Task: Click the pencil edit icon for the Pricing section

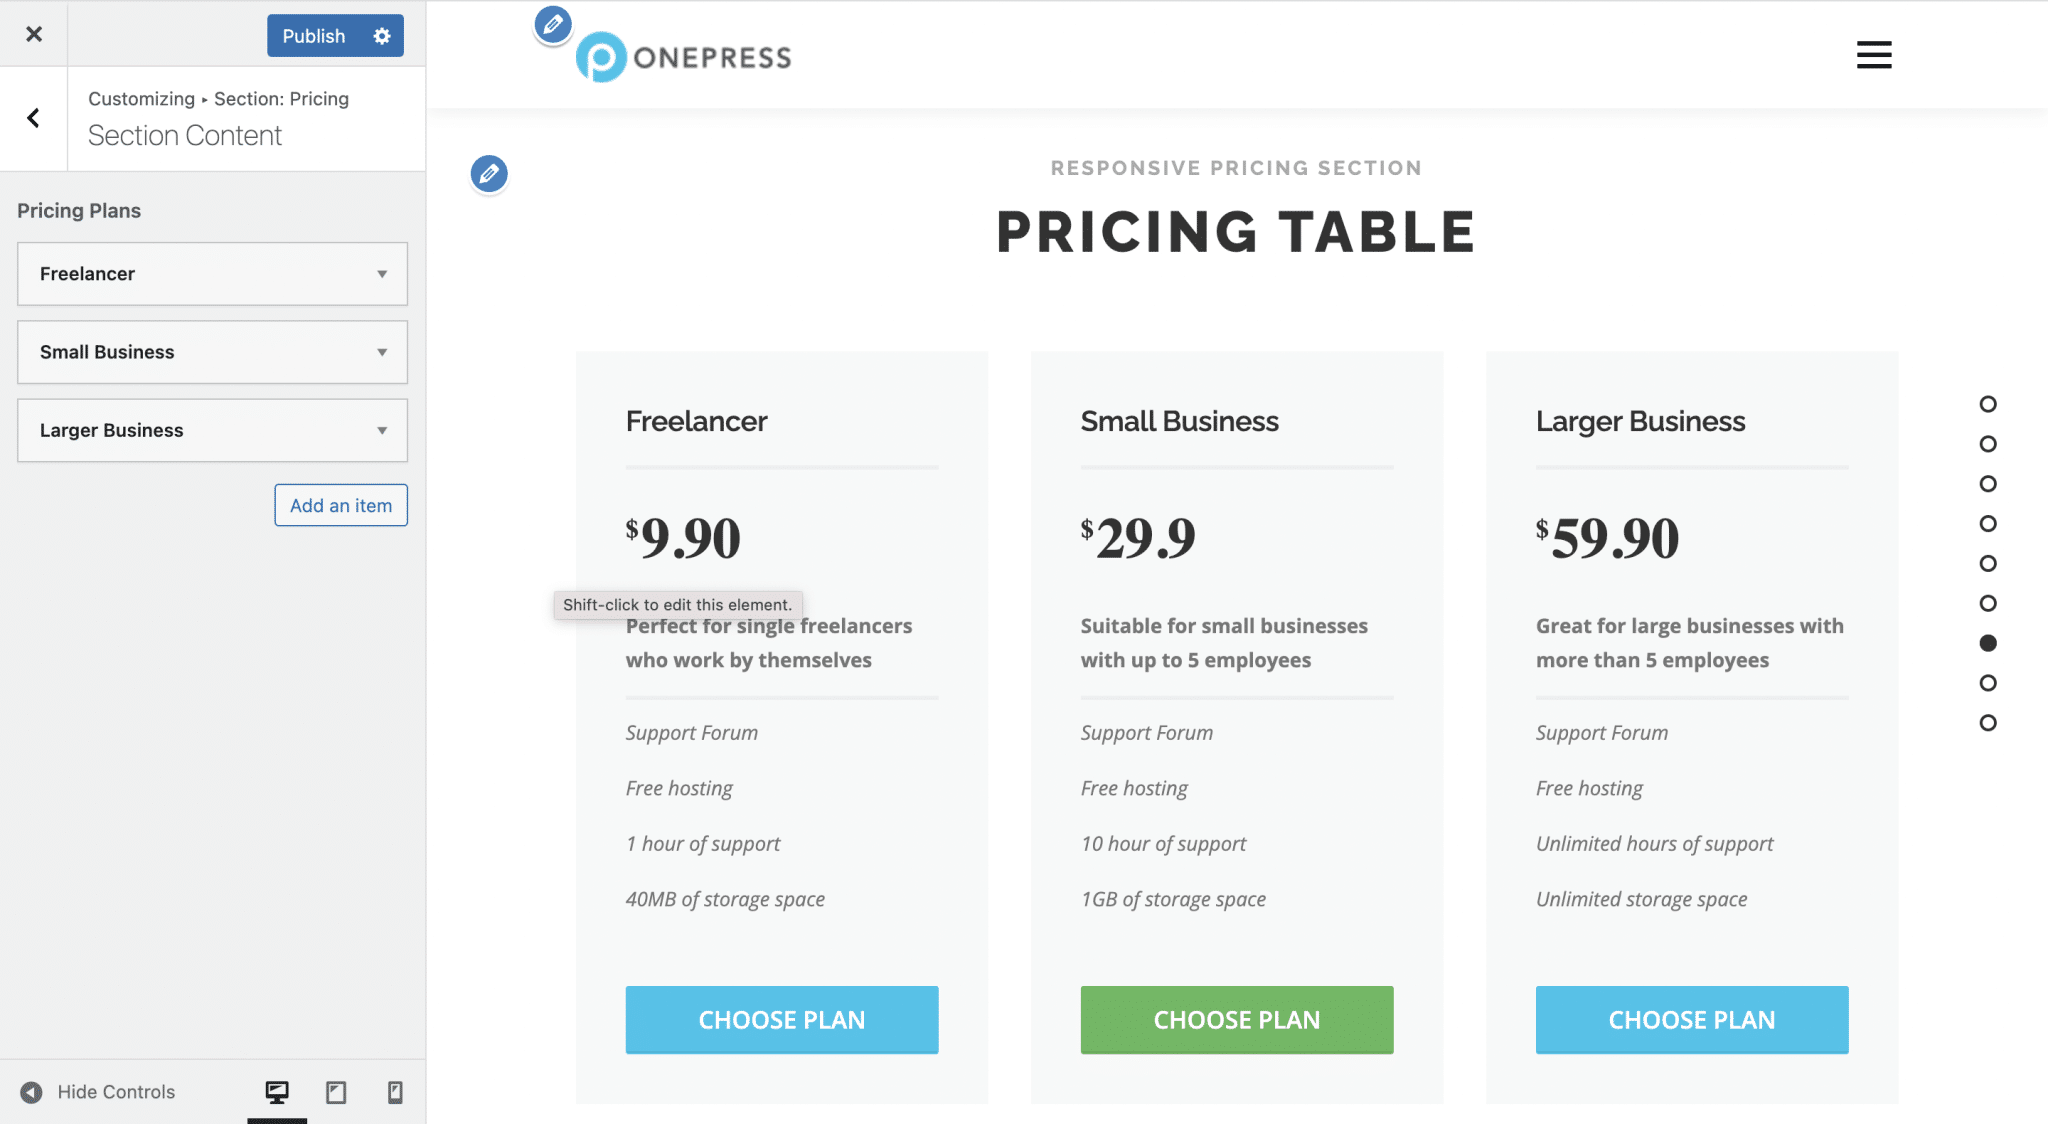Action: click(489, 173)
